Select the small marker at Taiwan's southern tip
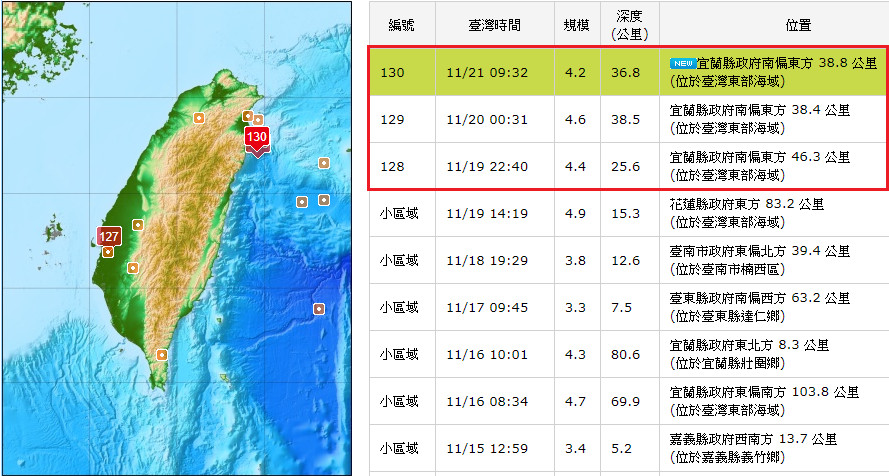Image resolution: width=889 pixels, height=476 pixels. tap(162, 355)
